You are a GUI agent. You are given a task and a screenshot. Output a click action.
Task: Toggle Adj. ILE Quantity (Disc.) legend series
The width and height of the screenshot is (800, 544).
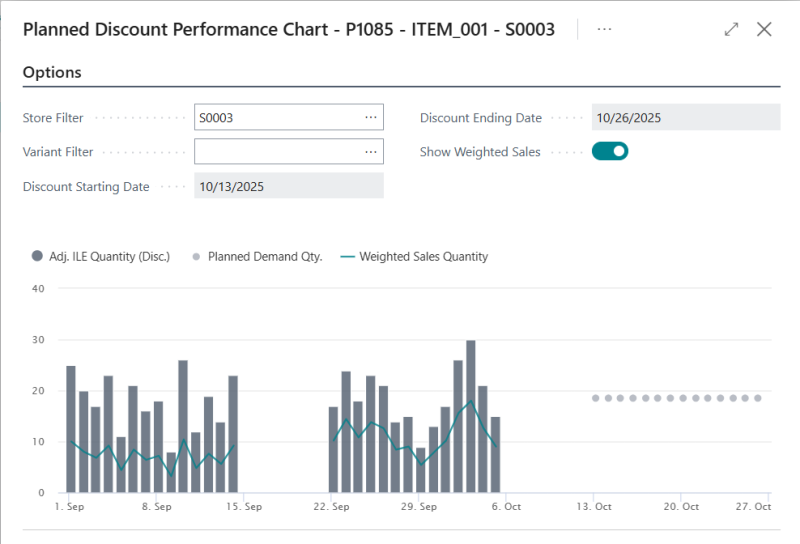point(109,256)
